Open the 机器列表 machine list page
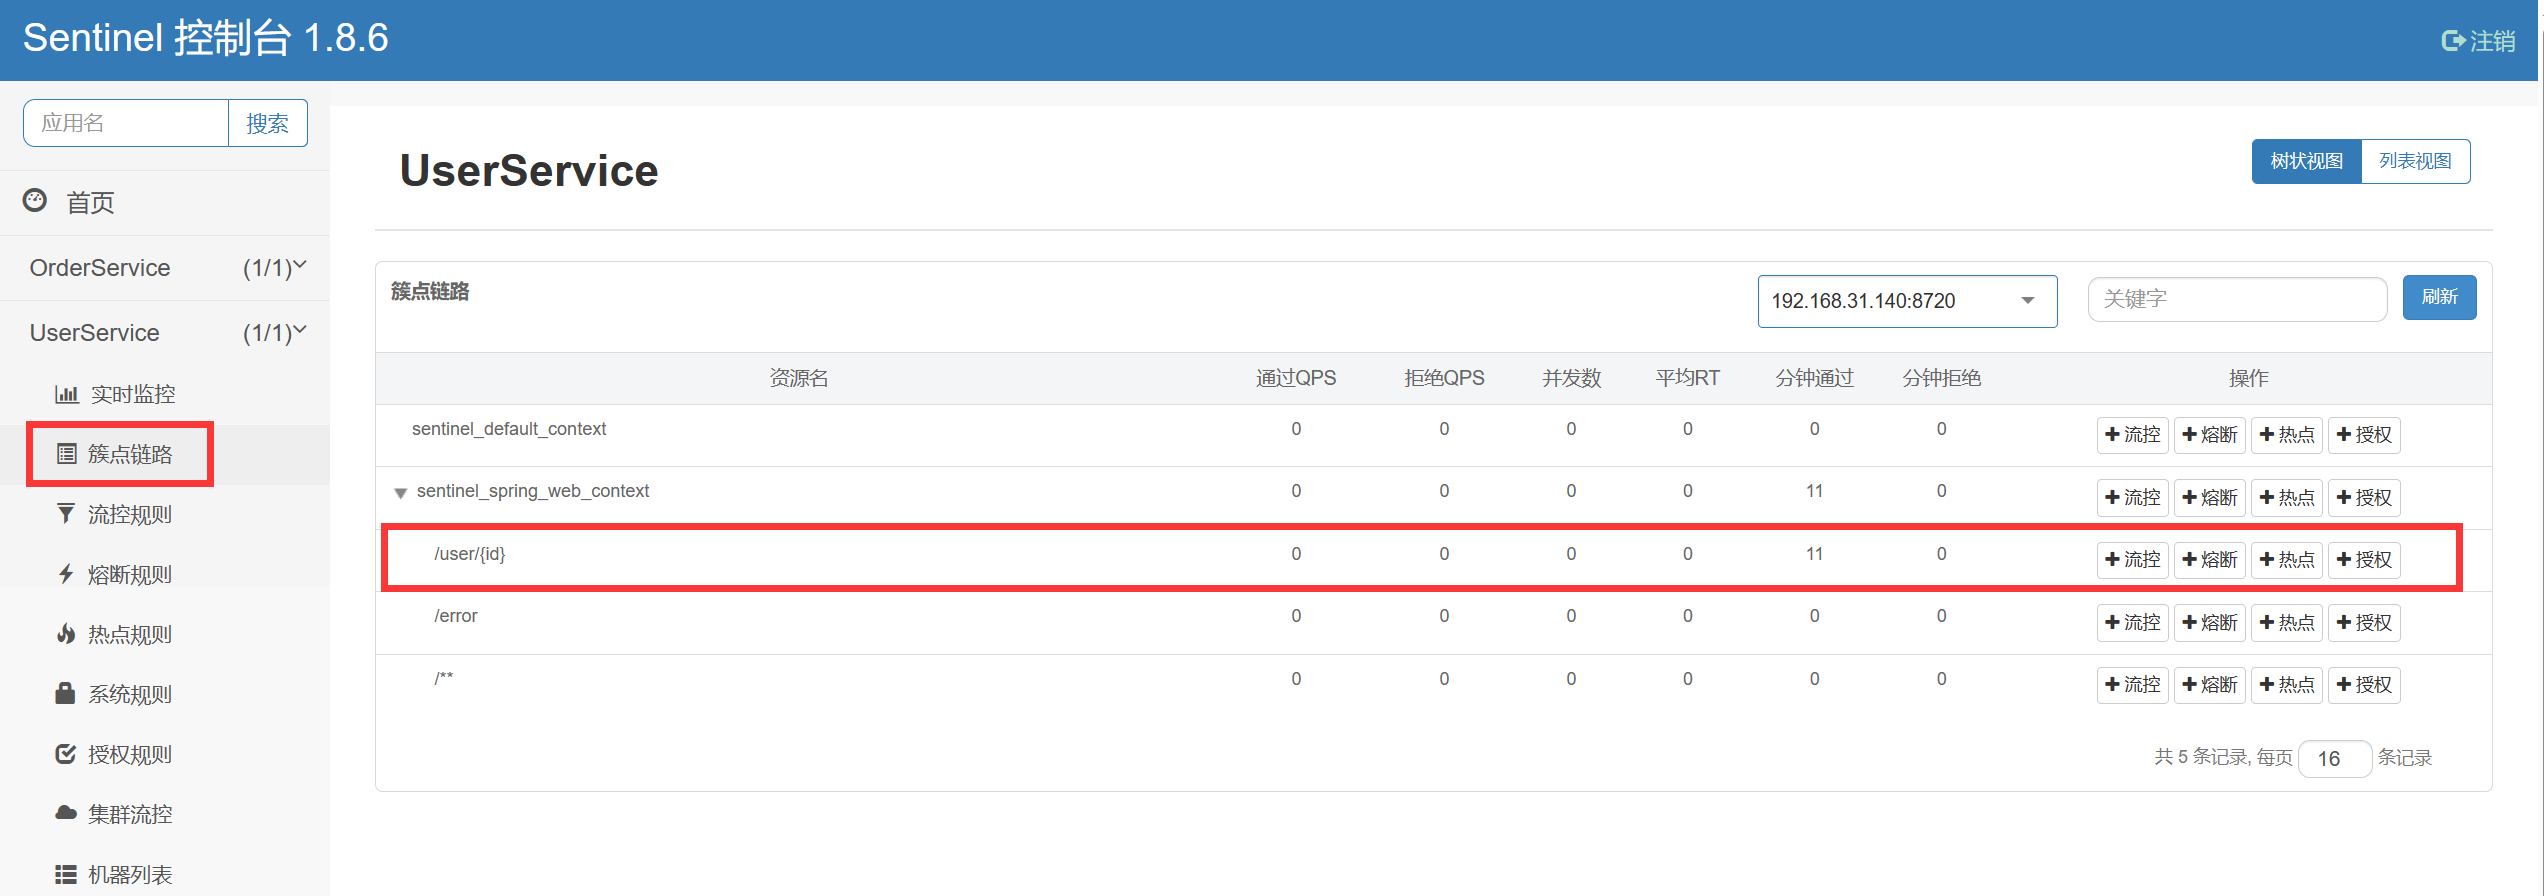 point(130,874)
